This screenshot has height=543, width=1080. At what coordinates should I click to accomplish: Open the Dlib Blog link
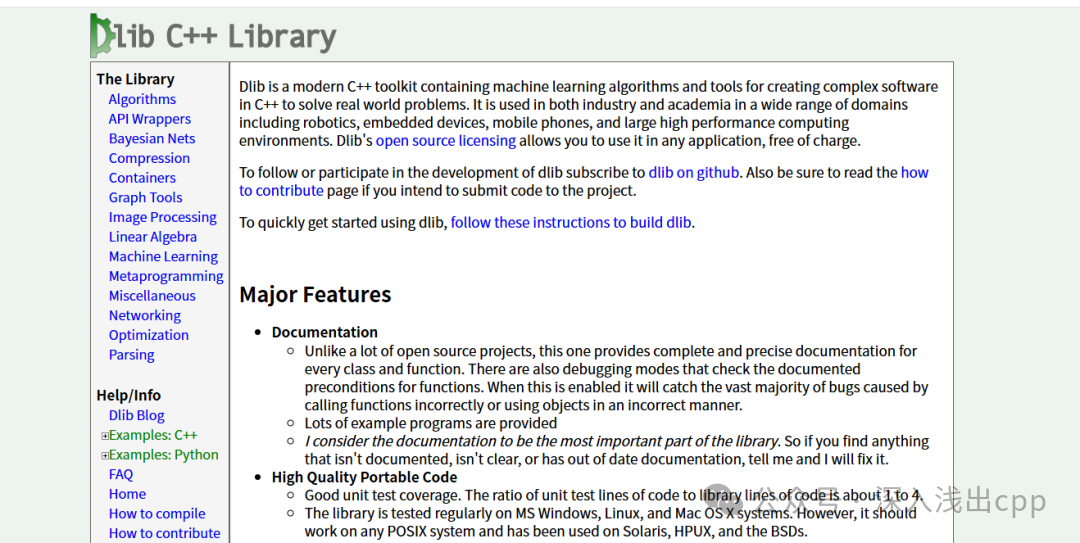tap(136, 416)
